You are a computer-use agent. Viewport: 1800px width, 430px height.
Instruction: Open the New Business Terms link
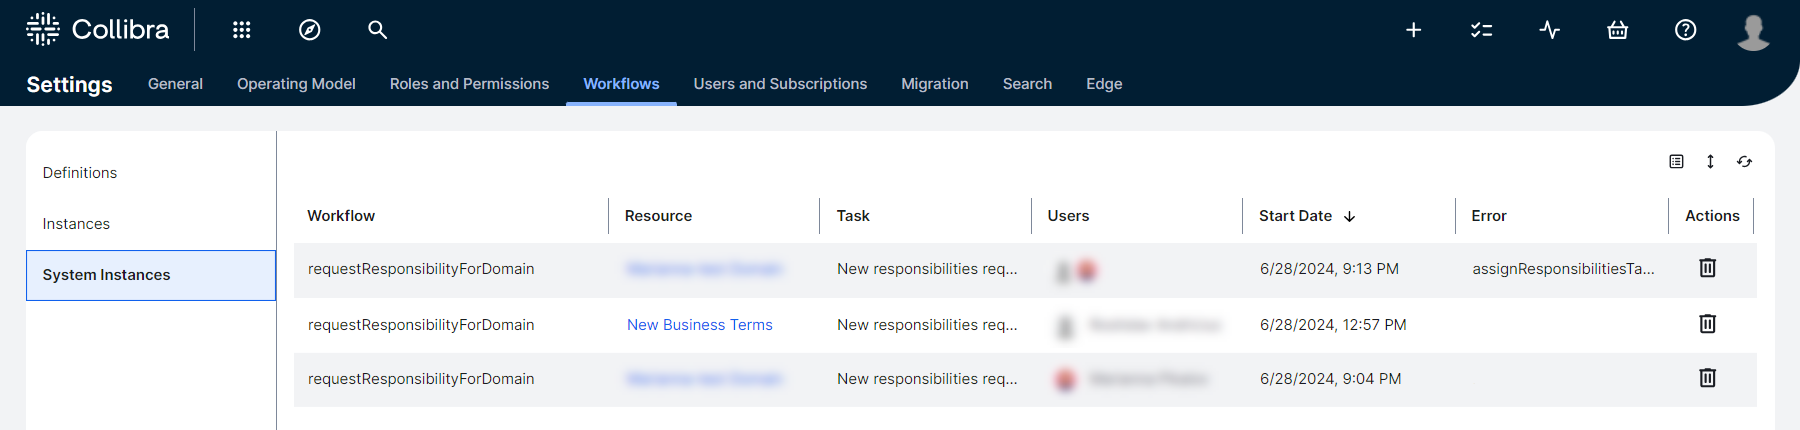699,325
